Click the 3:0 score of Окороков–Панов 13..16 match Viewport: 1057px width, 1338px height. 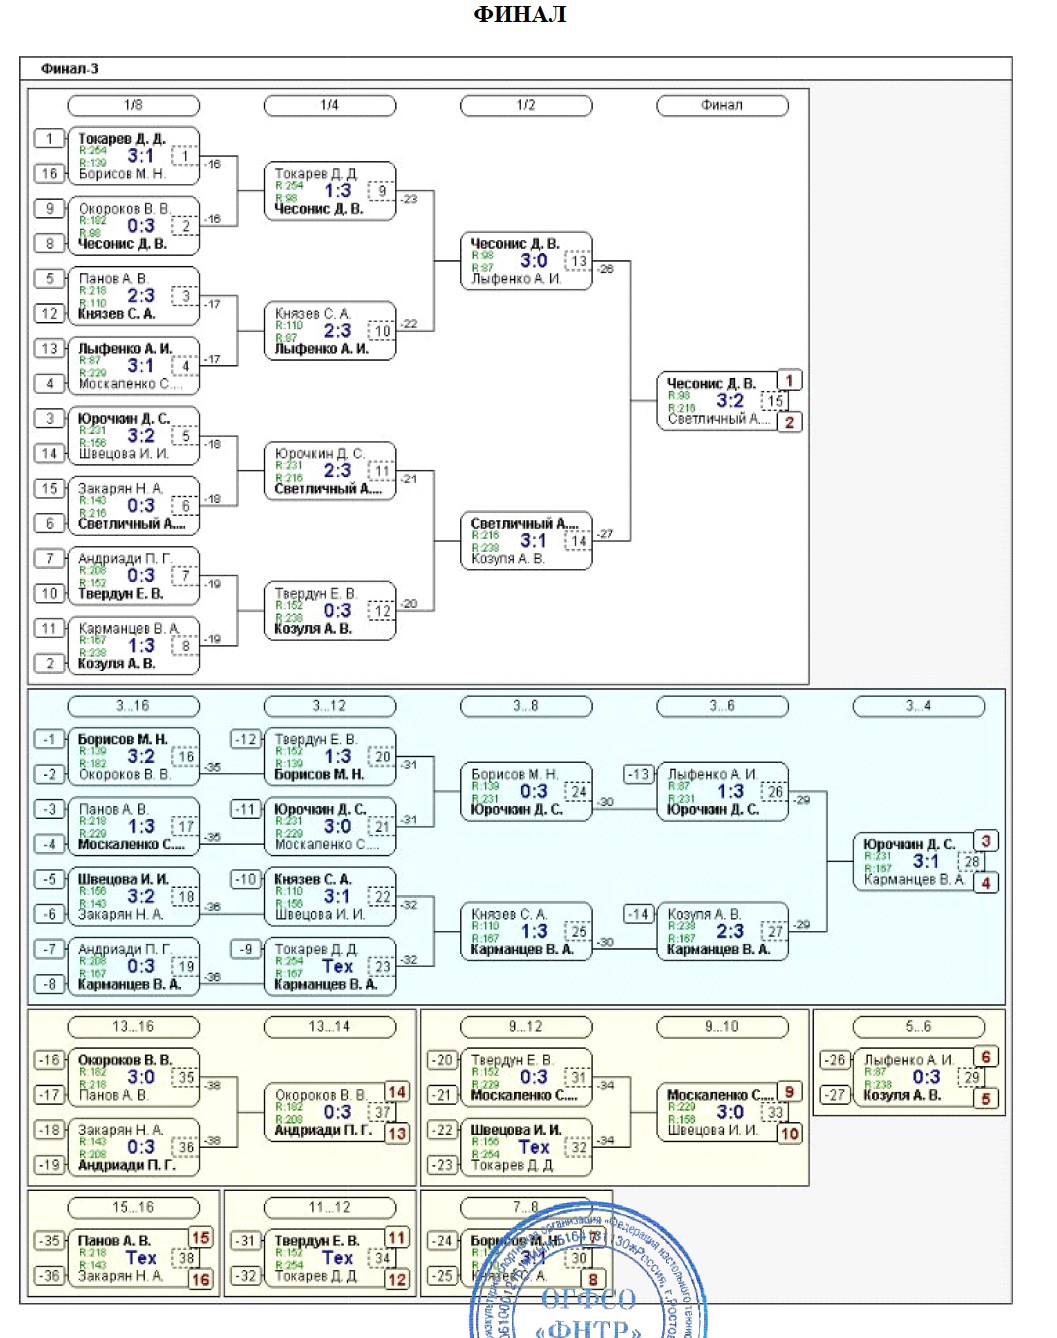(x=141, y=1078)
